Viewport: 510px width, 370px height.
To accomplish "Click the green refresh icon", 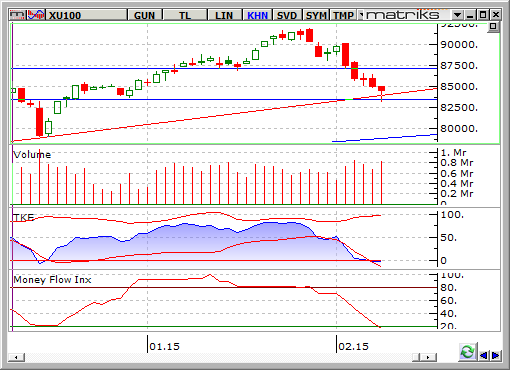I will point(467,352).
